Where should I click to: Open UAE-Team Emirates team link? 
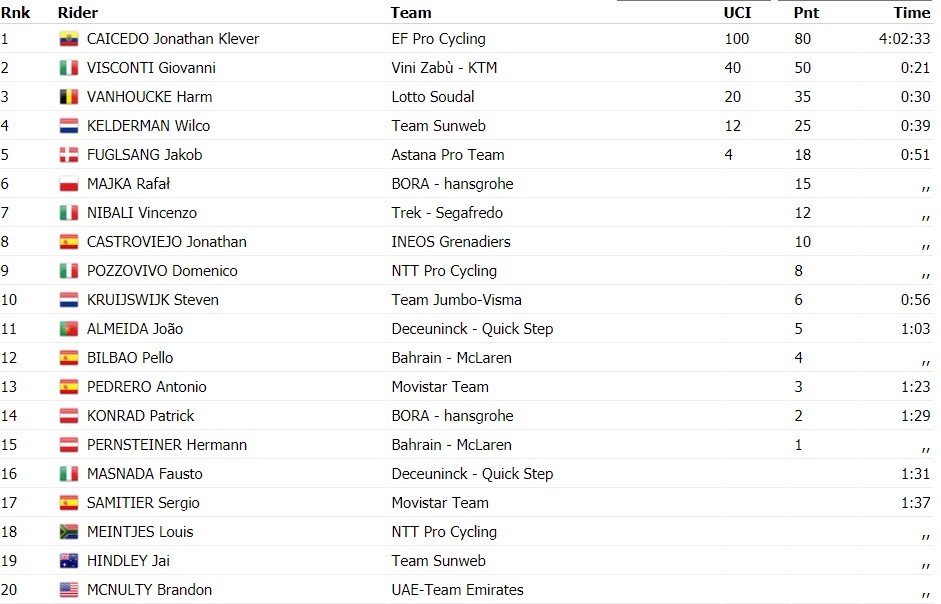457,590
